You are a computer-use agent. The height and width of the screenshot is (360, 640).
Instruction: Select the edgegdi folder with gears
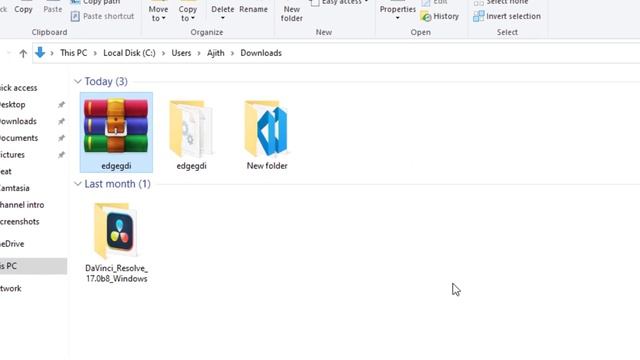191,134
